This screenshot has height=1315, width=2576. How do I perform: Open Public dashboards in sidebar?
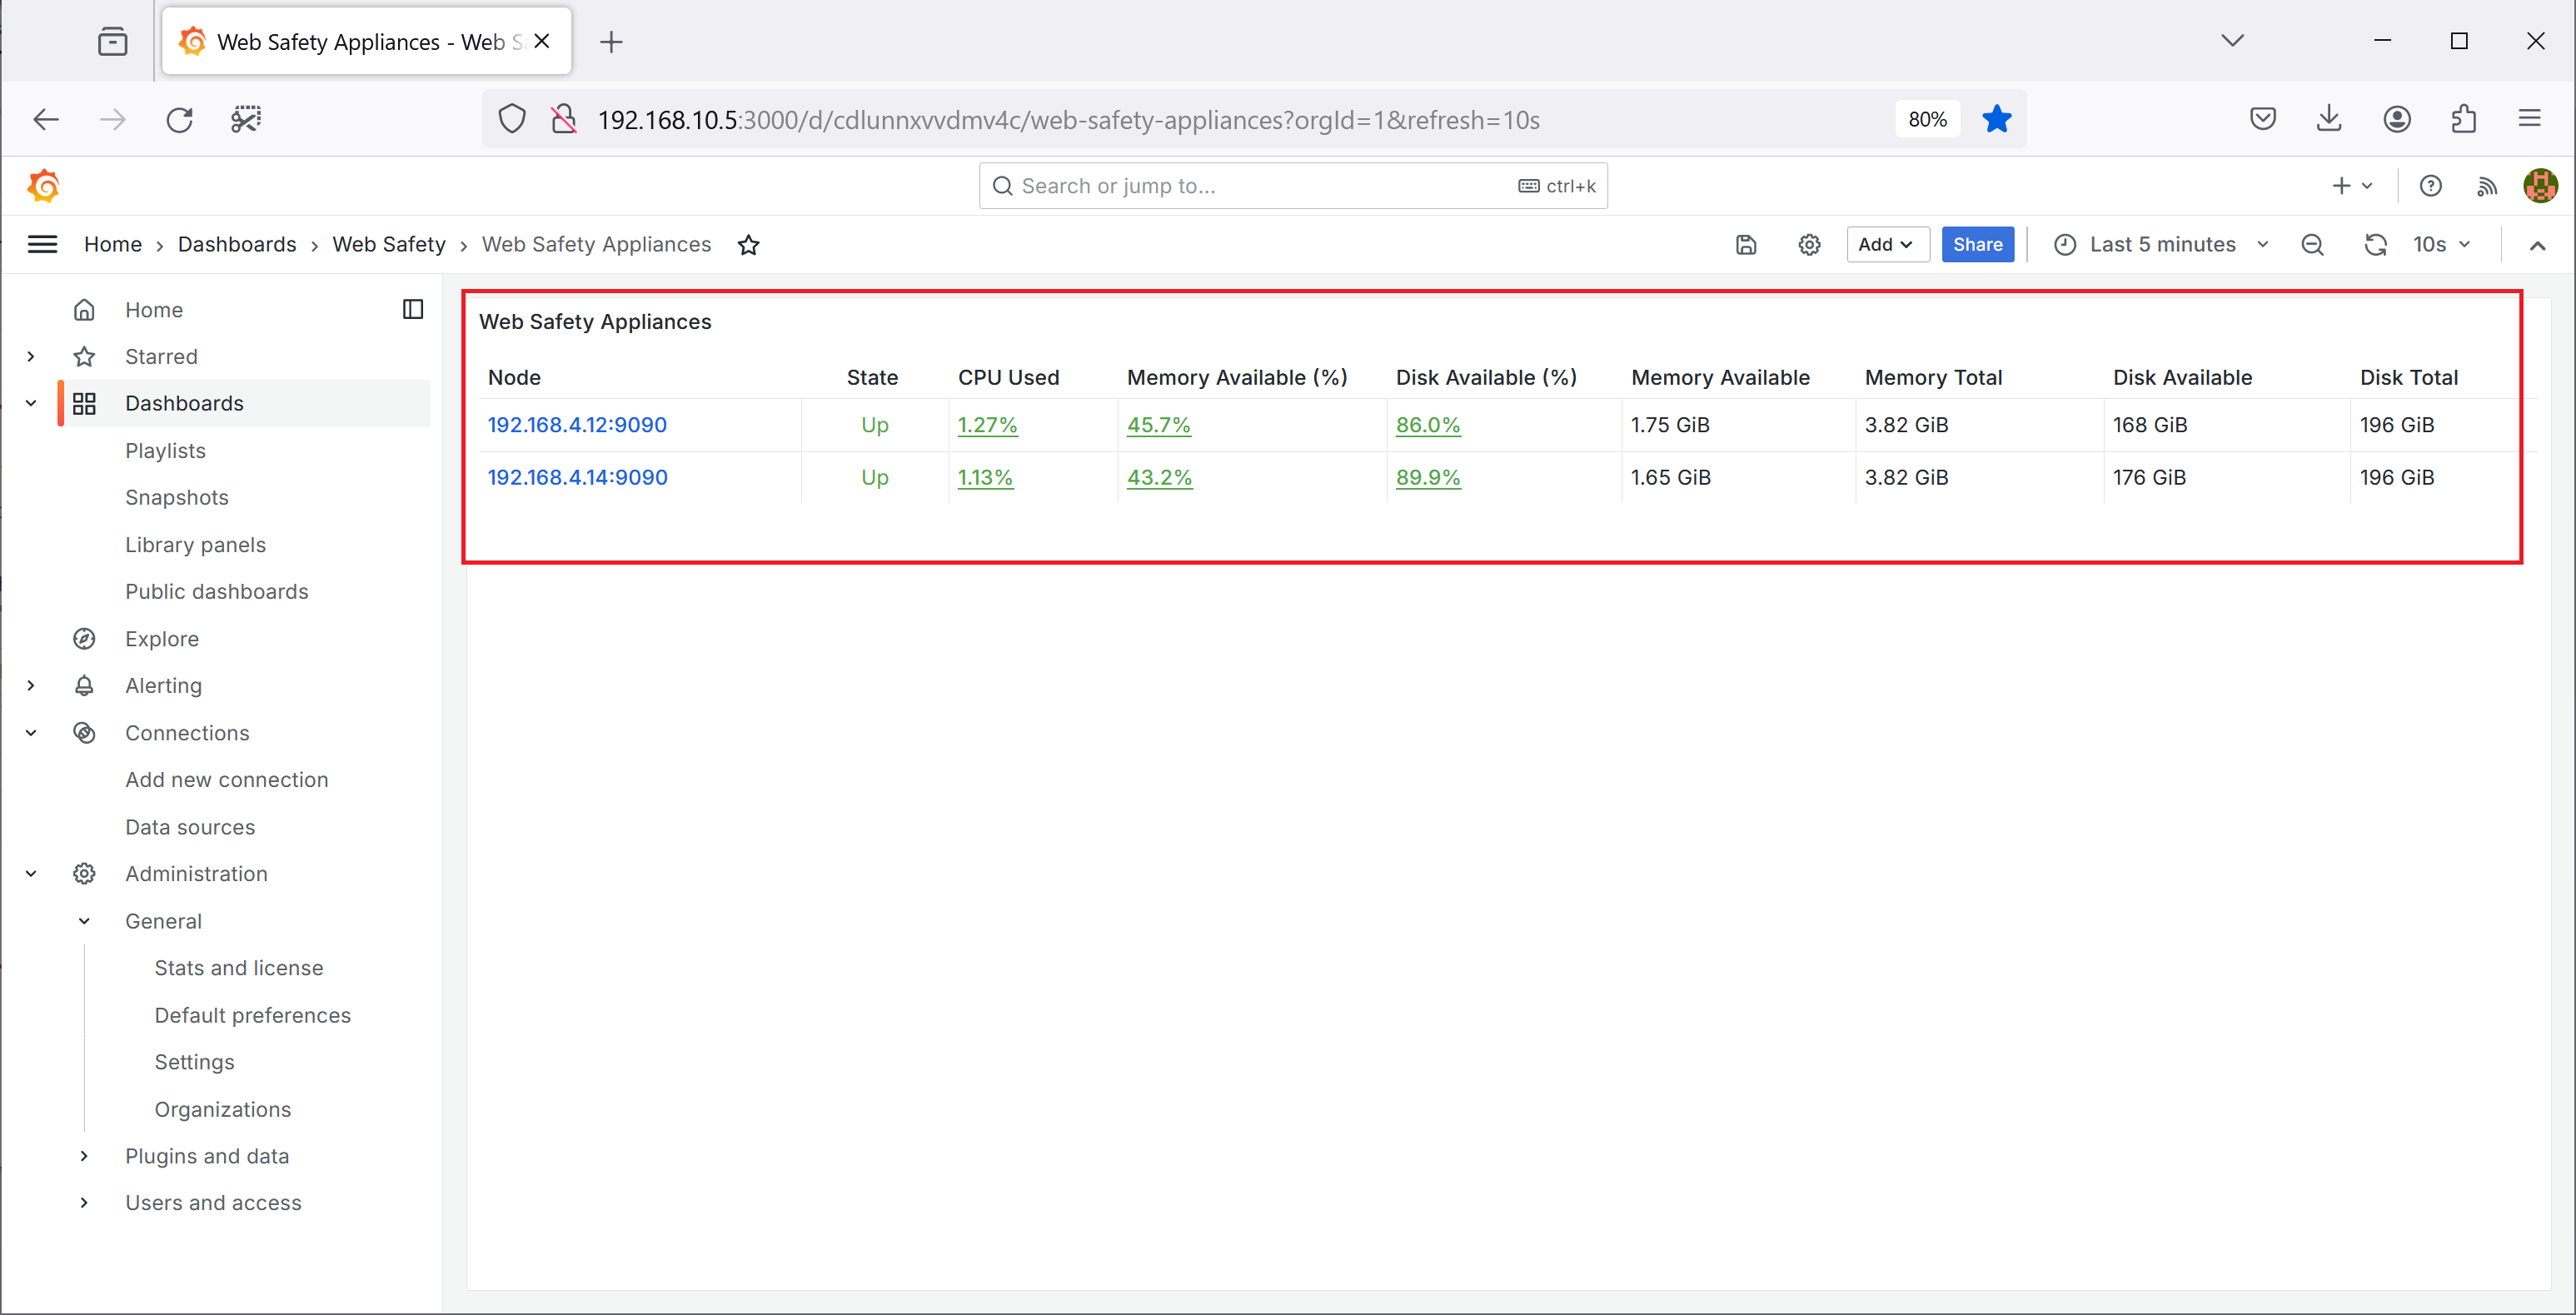point(217,592)
